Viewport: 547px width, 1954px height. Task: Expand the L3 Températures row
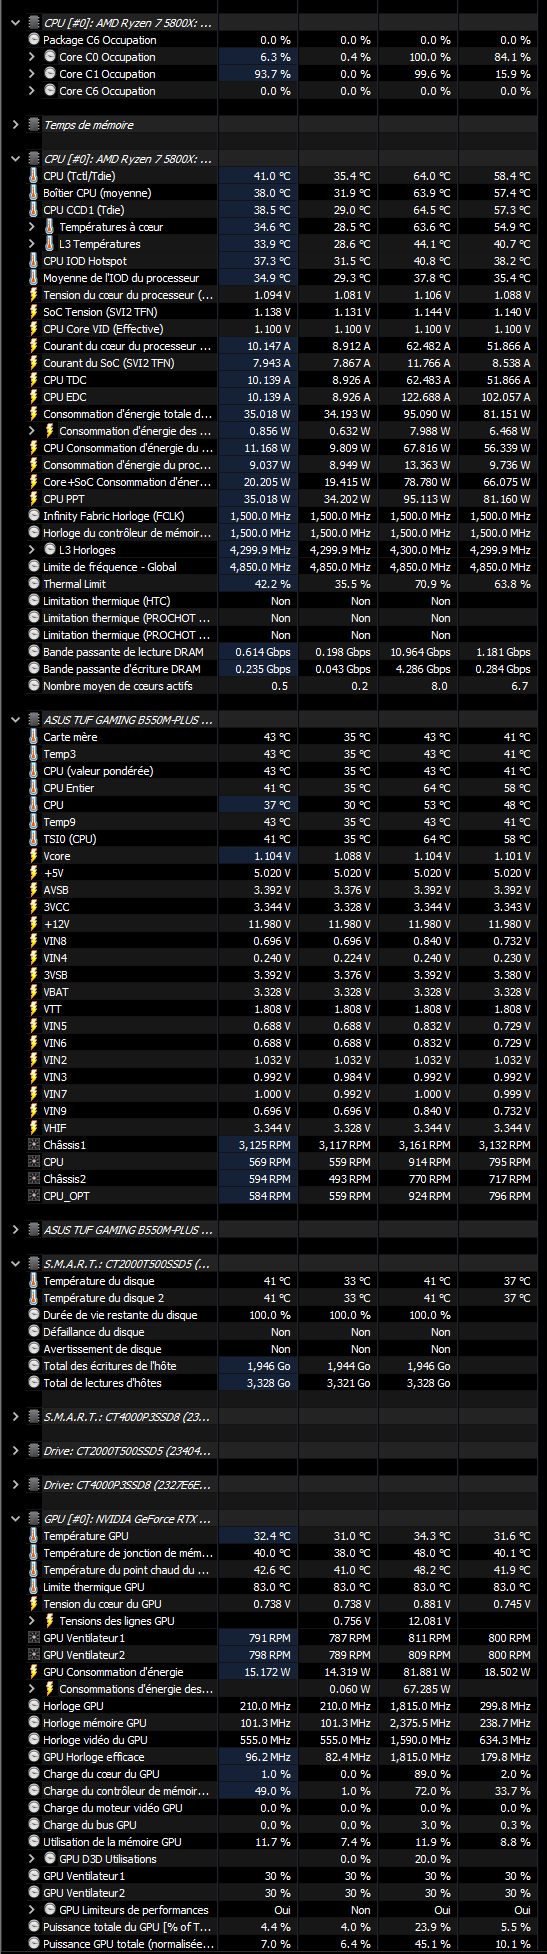point(31,244)
